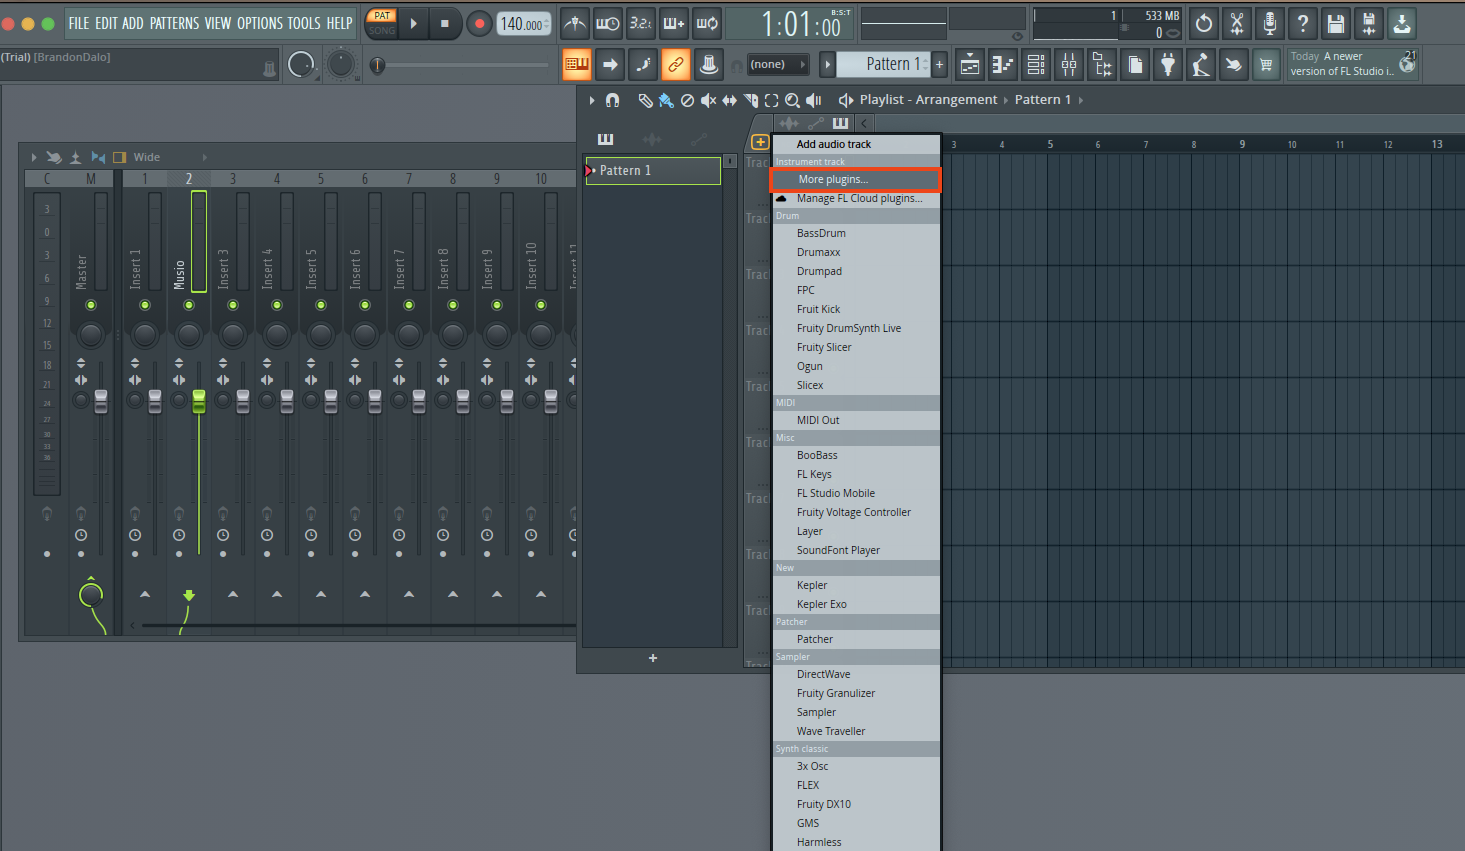Select Manage FL Cloud plugins... entry
Image resolution: width=1465 pixels, height=851 pixels.
click(856, 198)
